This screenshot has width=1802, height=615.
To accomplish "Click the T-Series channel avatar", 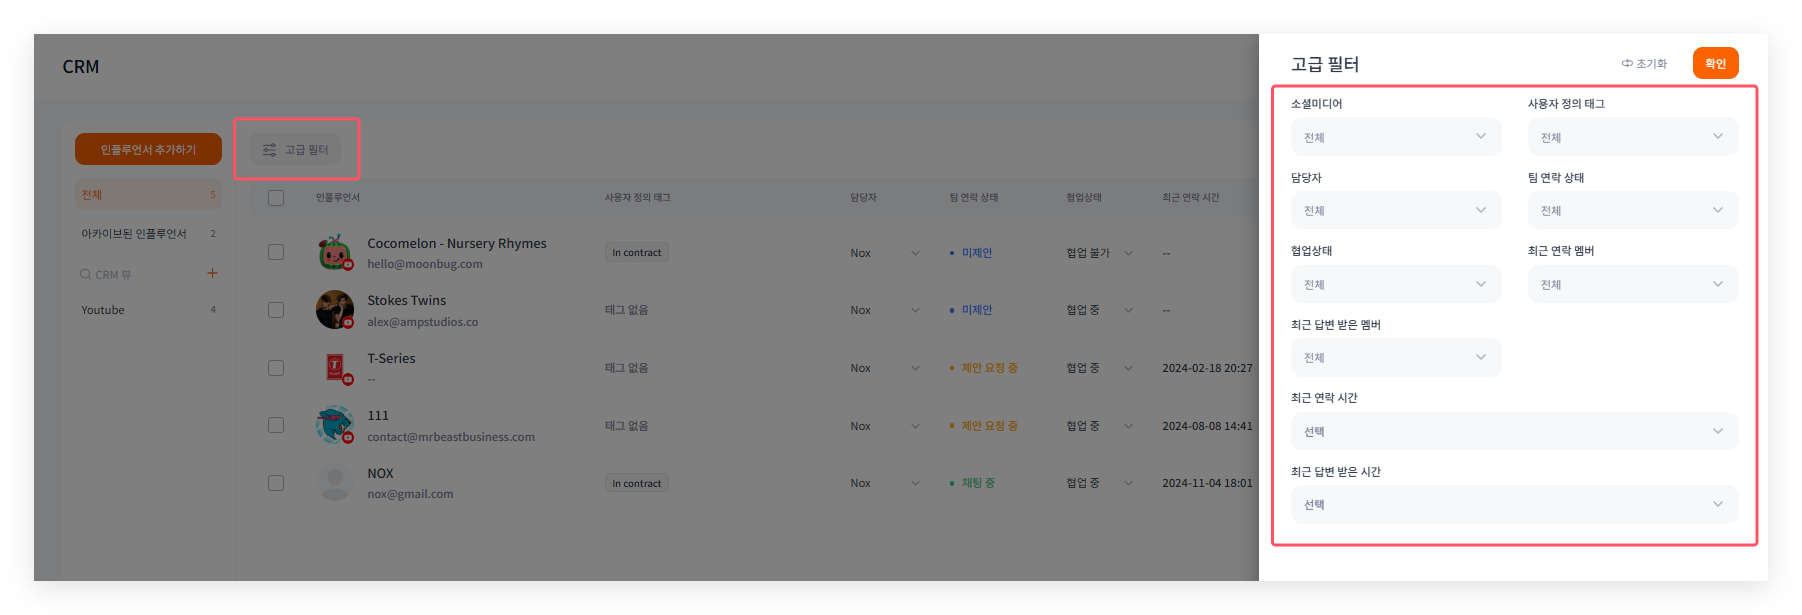I will [x=335, y=367].
